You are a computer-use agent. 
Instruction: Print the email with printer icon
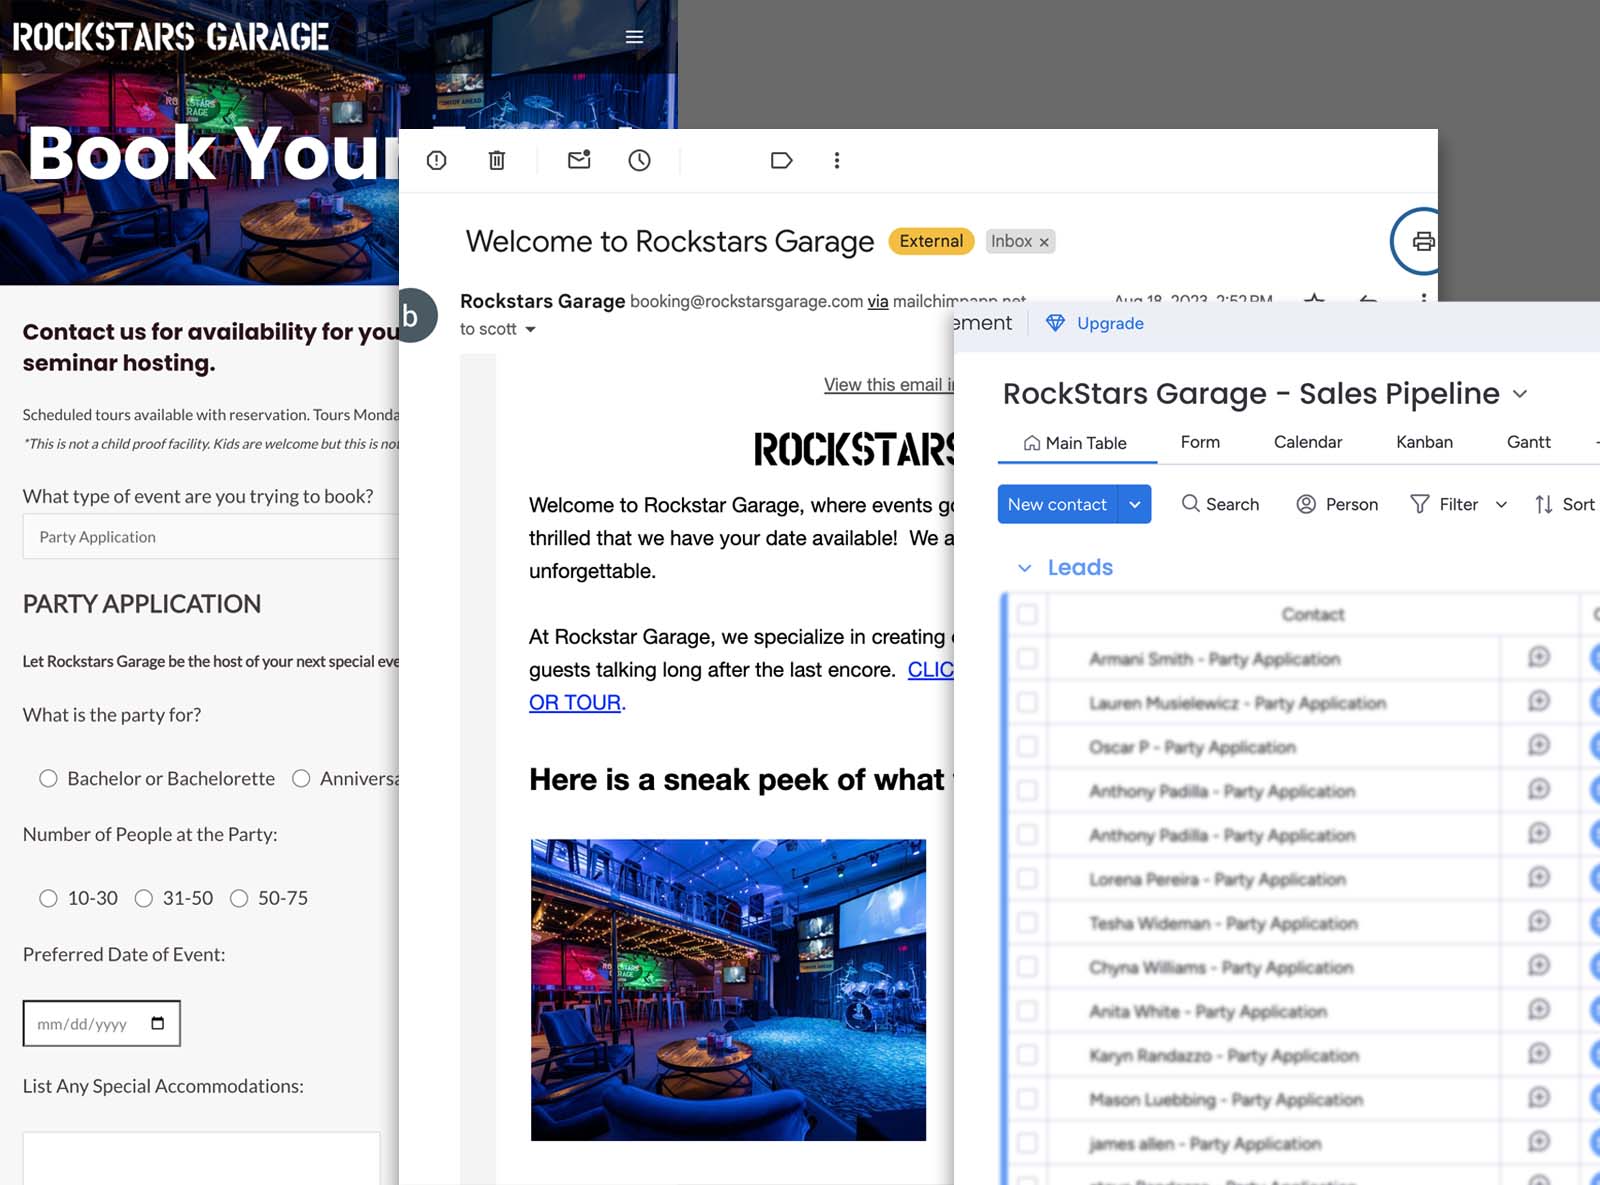[1423, 241]
